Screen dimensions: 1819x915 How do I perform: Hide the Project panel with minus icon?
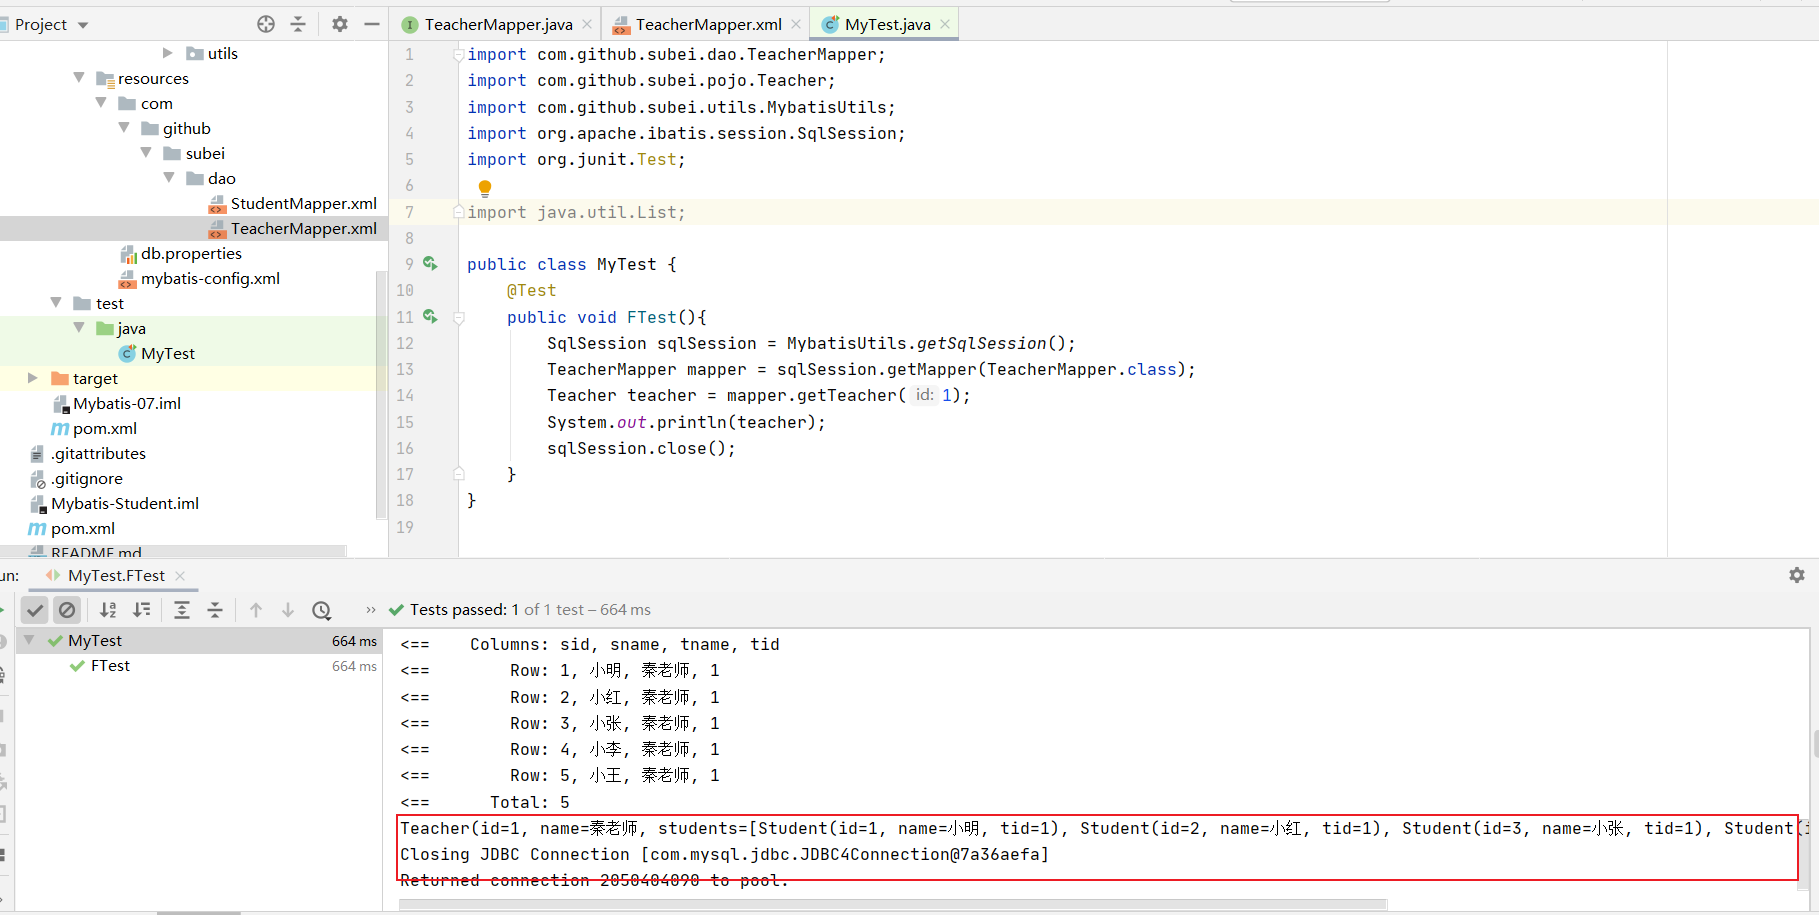[372, 24]
